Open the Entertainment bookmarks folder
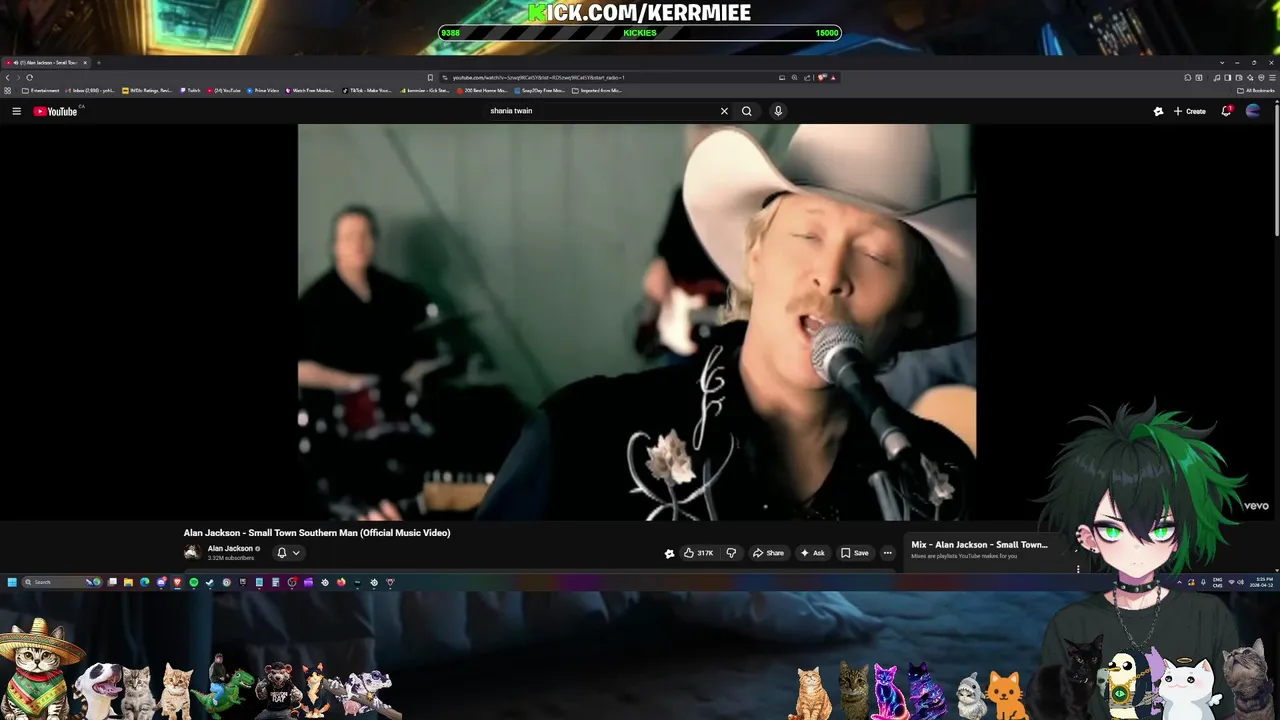Screen dimensions: 1280x720 point(40,90)
